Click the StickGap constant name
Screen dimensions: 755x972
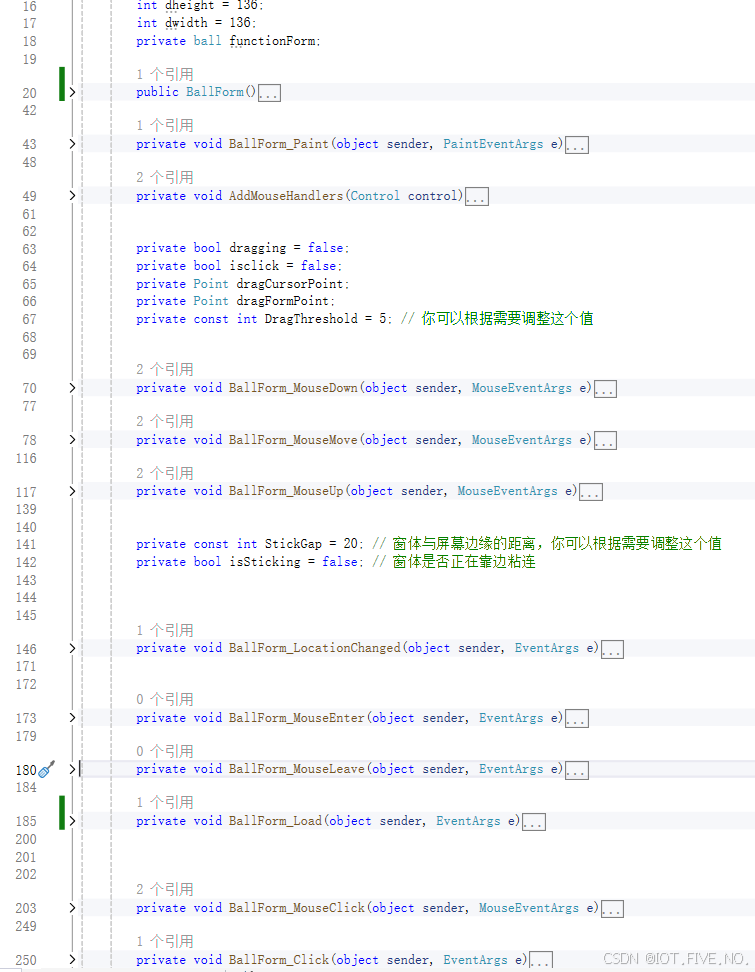[x=293, y=544]
